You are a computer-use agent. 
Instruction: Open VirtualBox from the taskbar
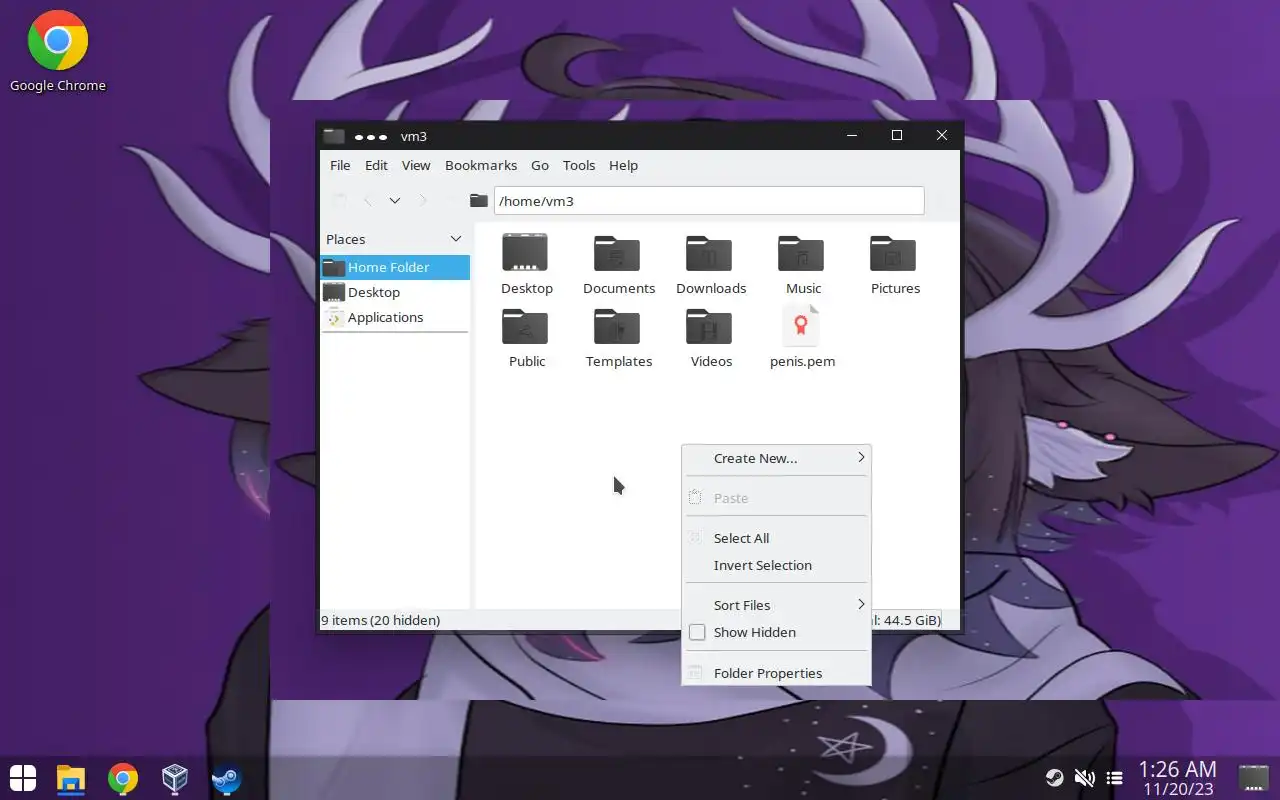pyautogui.click(x=175, y=778)
